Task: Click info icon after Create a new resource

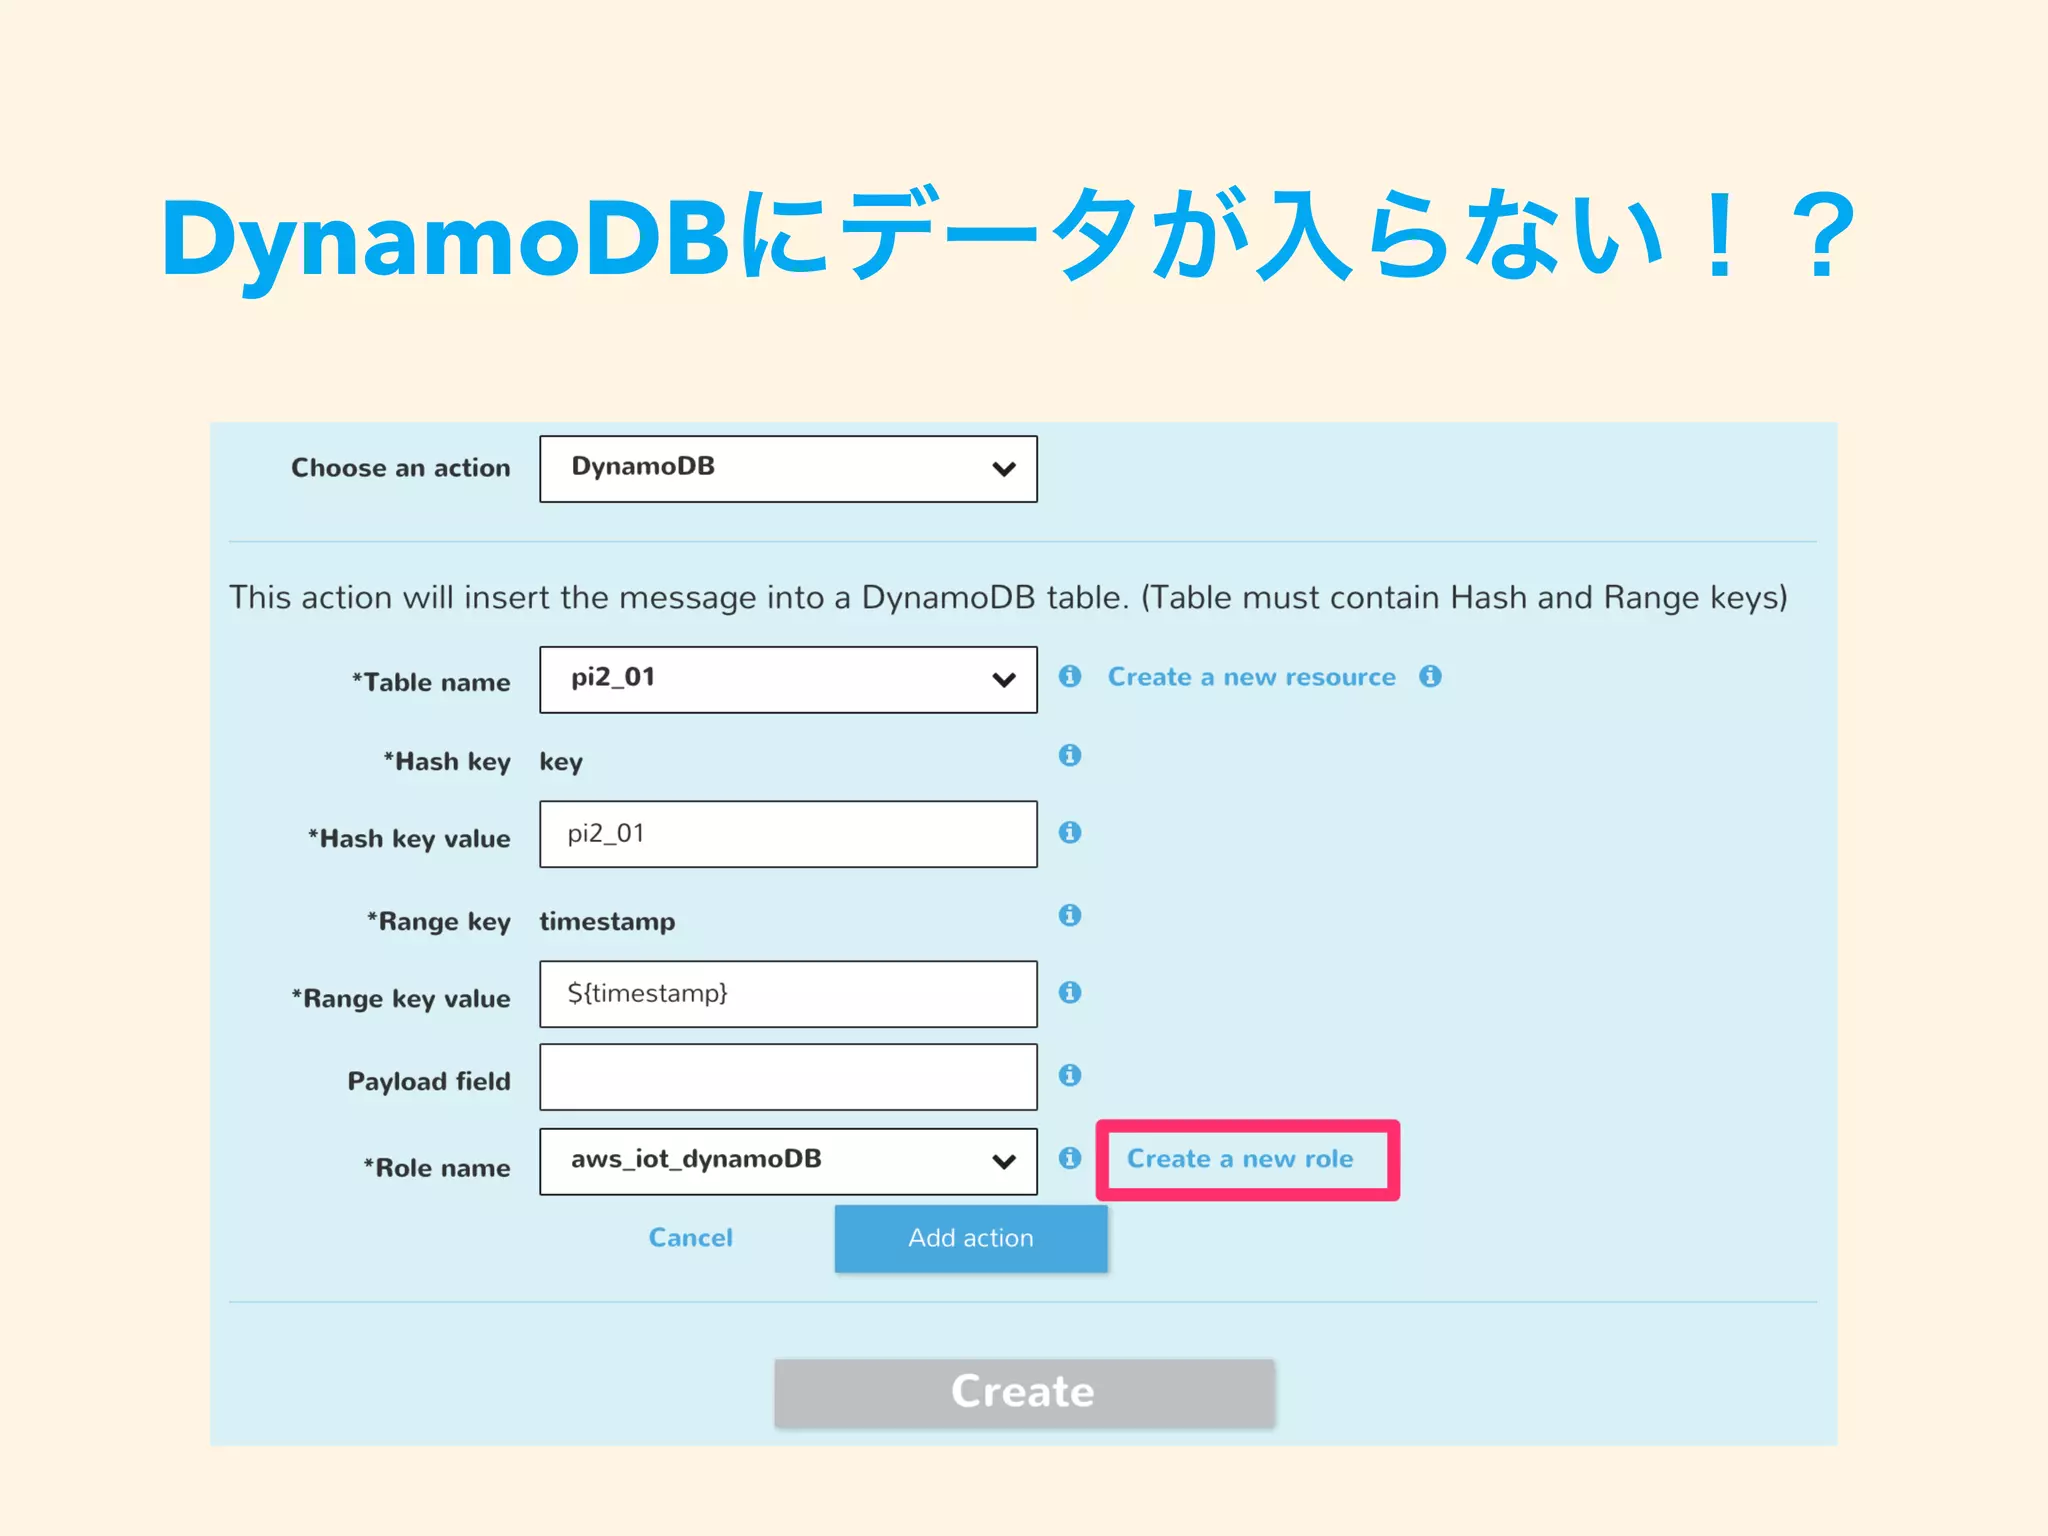Action: tap(1430, 676)
